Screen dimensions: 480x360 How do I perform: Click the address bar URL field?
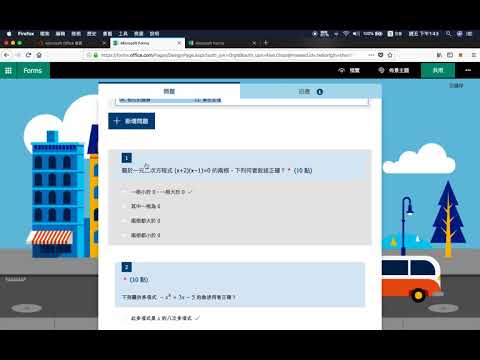click(x=226, y=55)
